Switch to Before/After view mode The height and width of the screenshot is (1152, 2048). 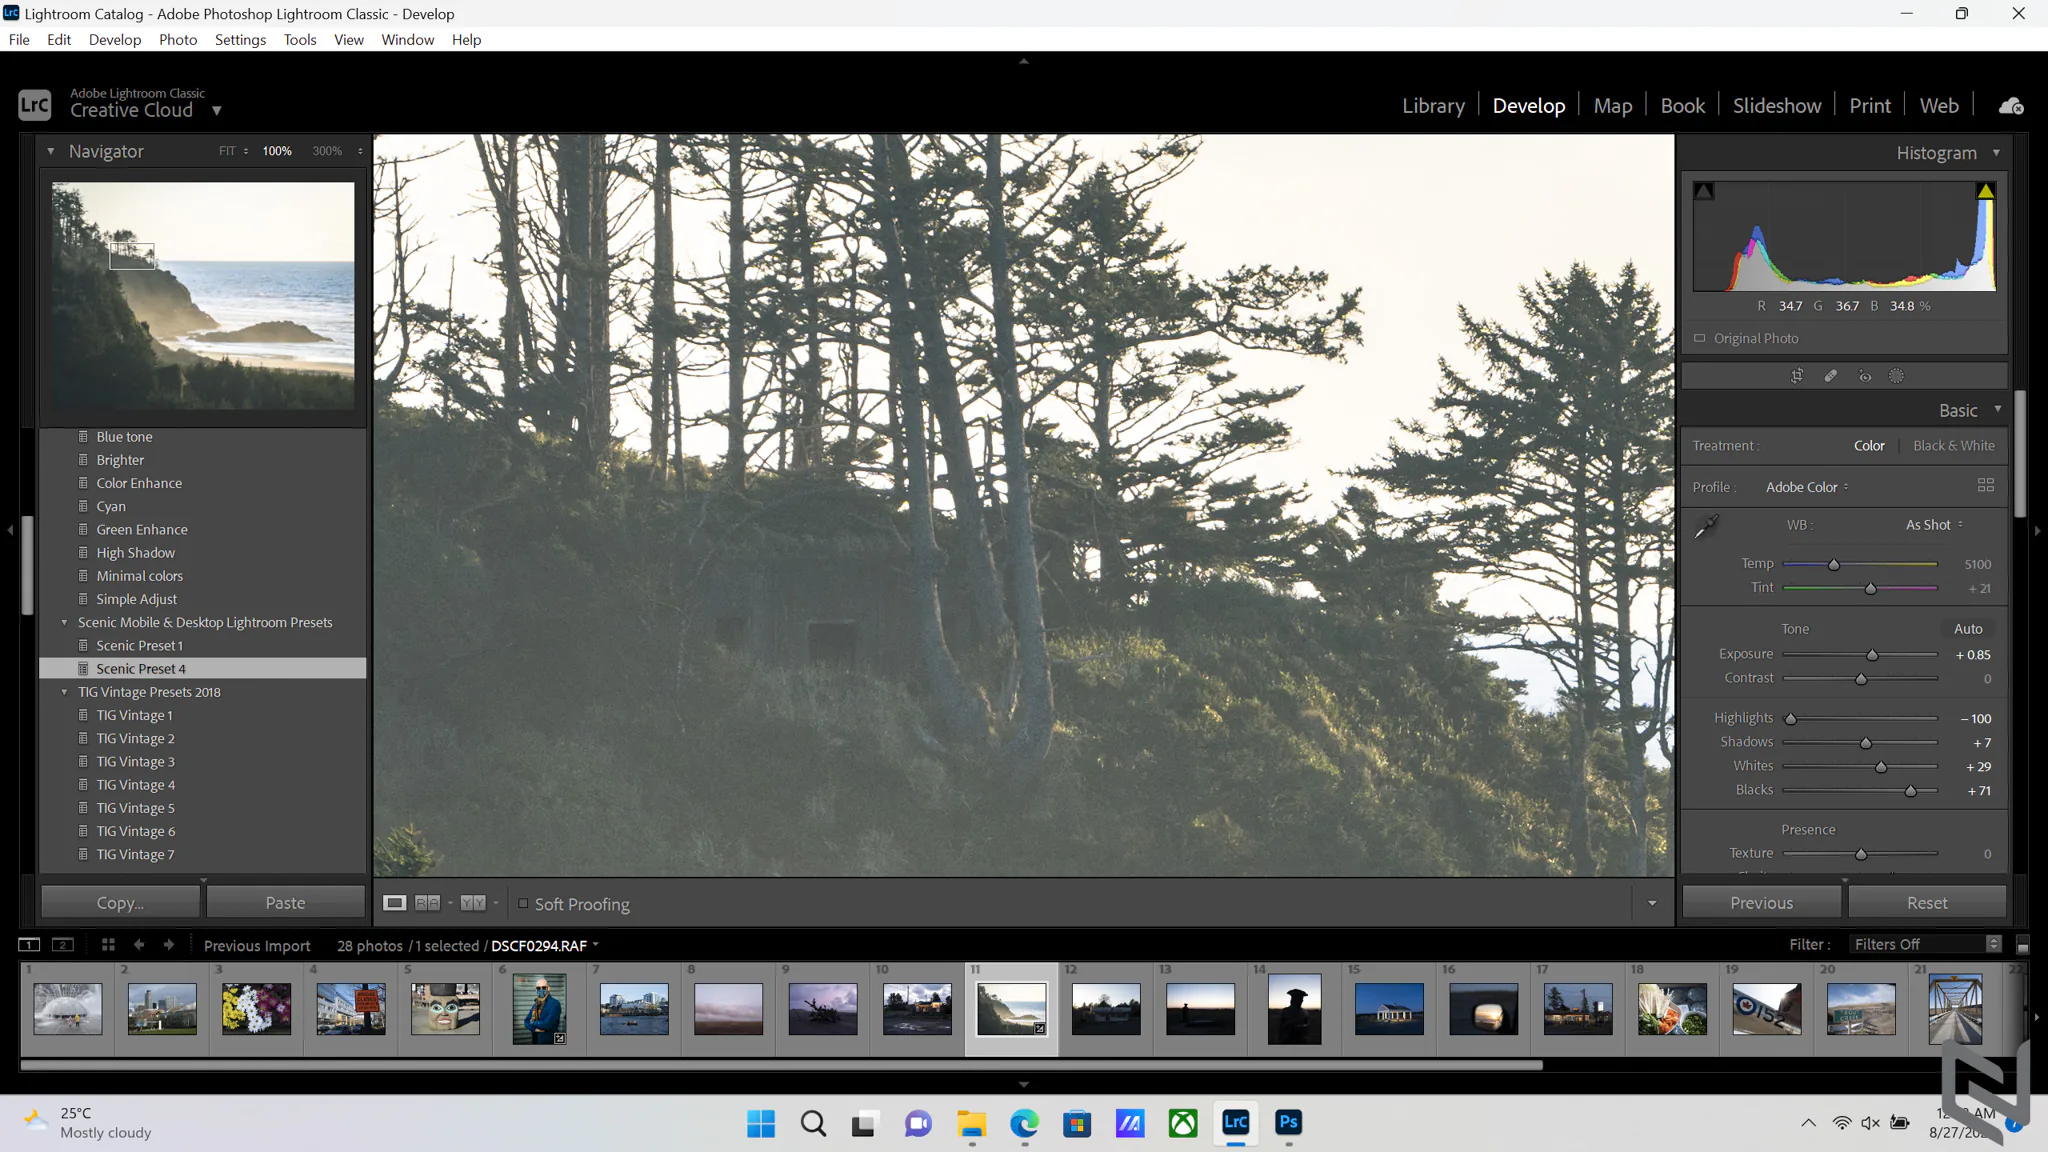point(427,903)
